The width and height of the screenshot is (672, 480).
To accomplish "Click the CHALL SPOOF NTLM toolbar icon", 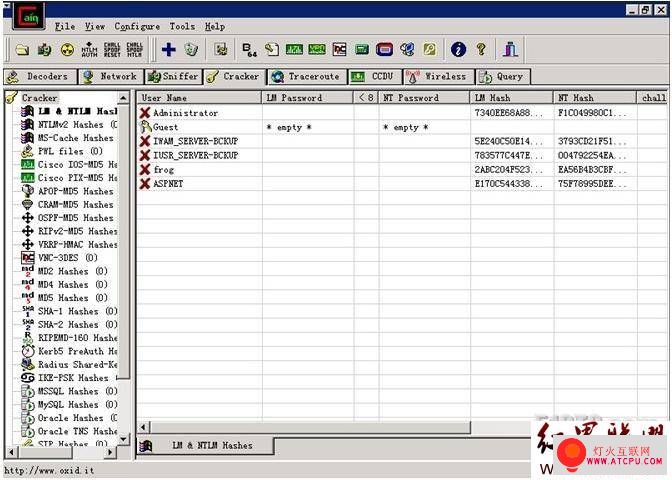I will (134, 50).
